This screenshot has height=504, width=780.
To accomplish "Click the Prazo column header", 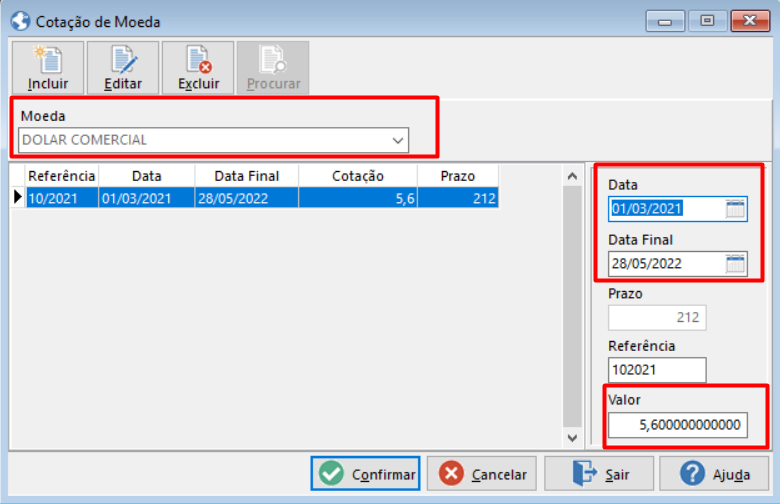I will coord(458,176).
